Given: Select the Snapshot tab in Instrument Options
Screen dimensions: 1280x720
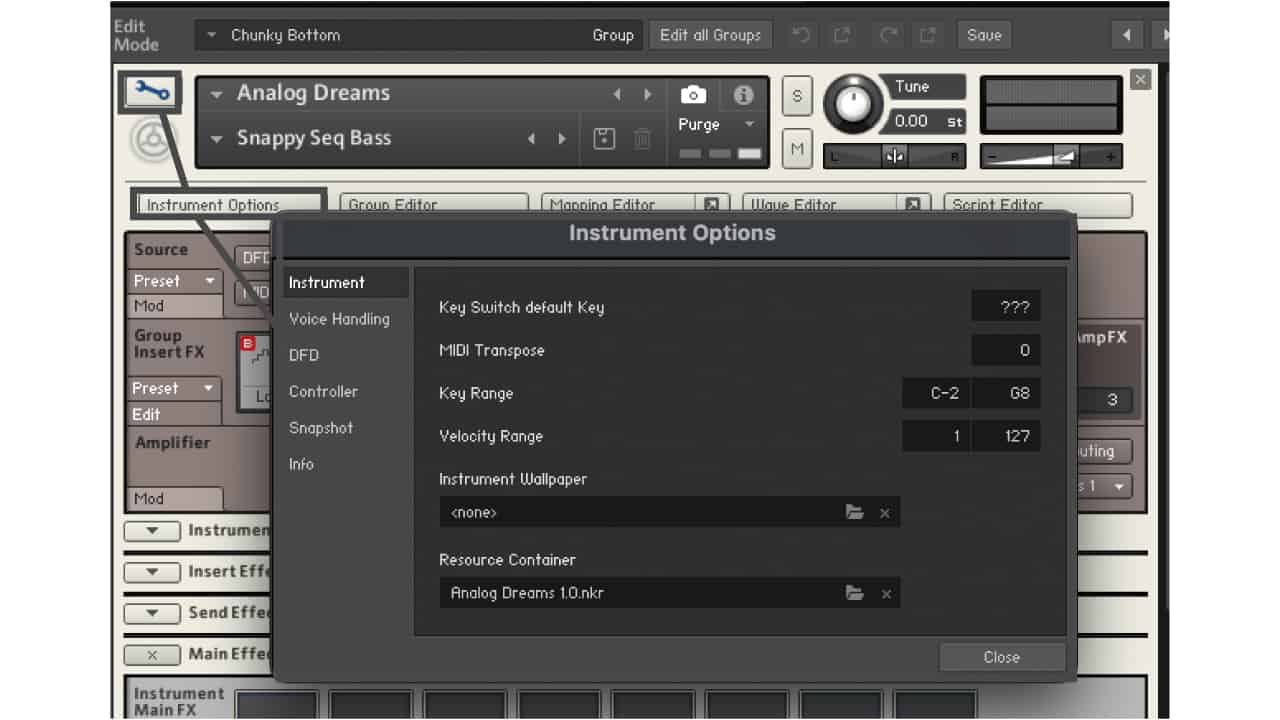Looking at the screenshot, I should [320, 428].
